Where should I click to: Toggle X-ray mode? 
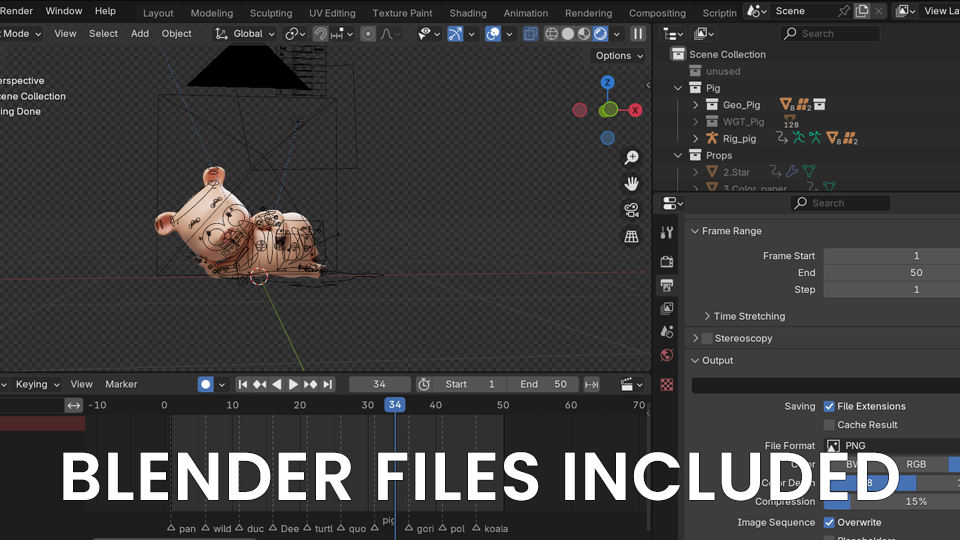click(530, 34)
